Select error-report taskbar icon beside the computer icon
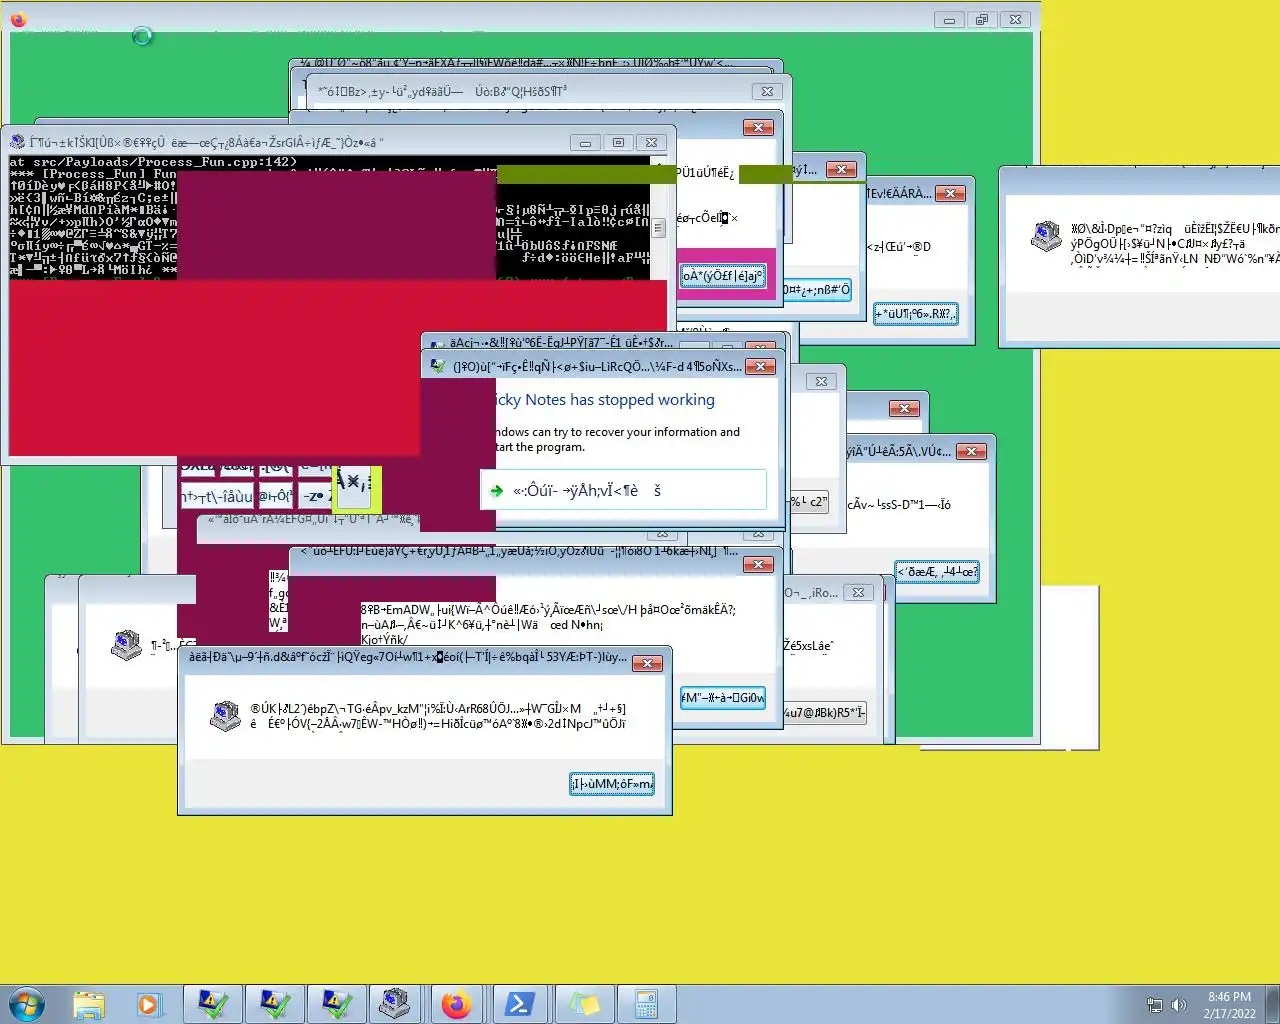This screenshot has width=1280, height=1024. click(337, 1004)
